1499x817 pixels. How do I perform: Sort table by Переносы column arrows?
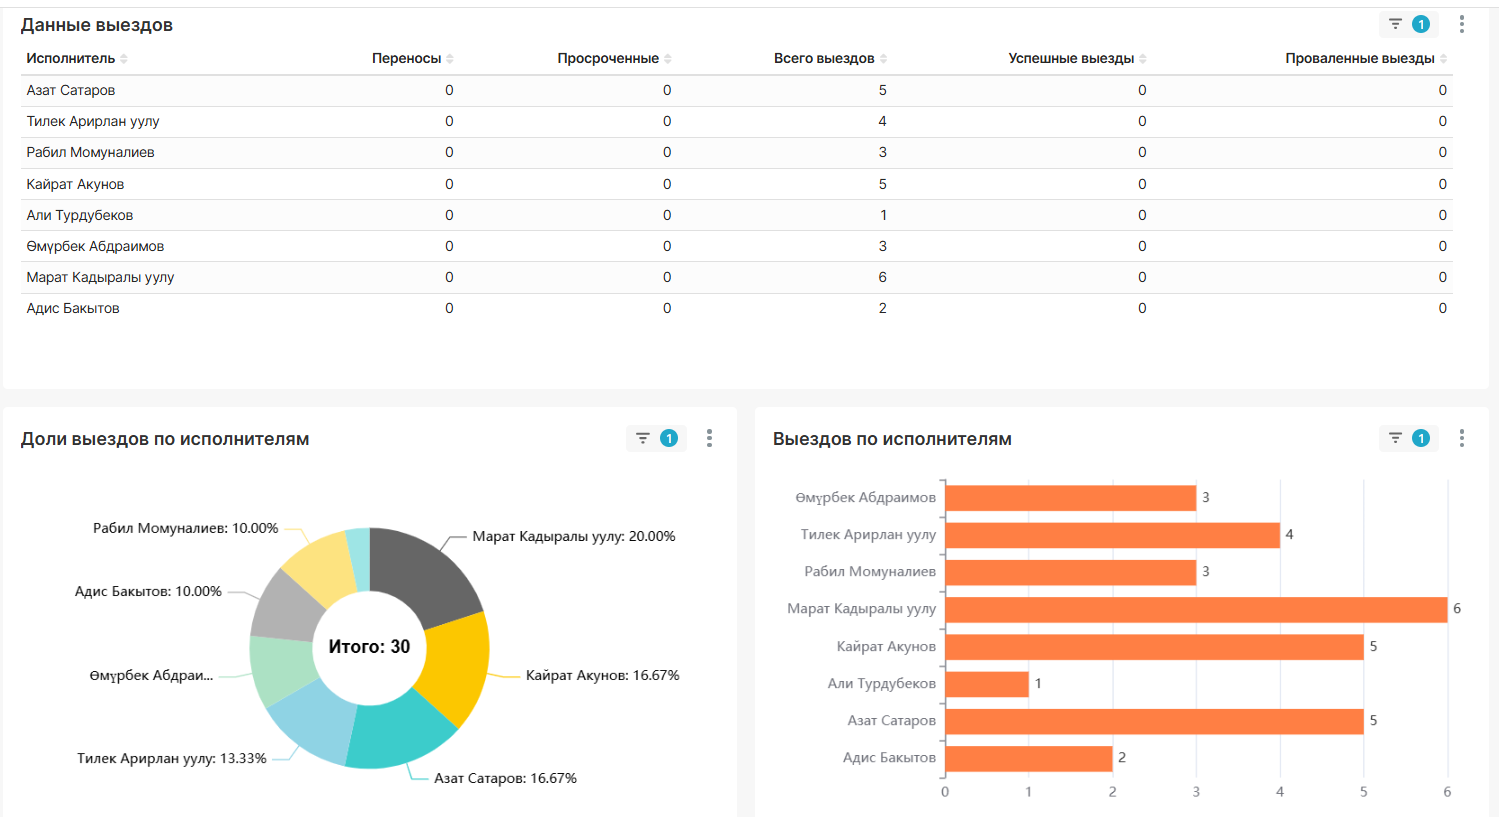click(x=450, y=59)
